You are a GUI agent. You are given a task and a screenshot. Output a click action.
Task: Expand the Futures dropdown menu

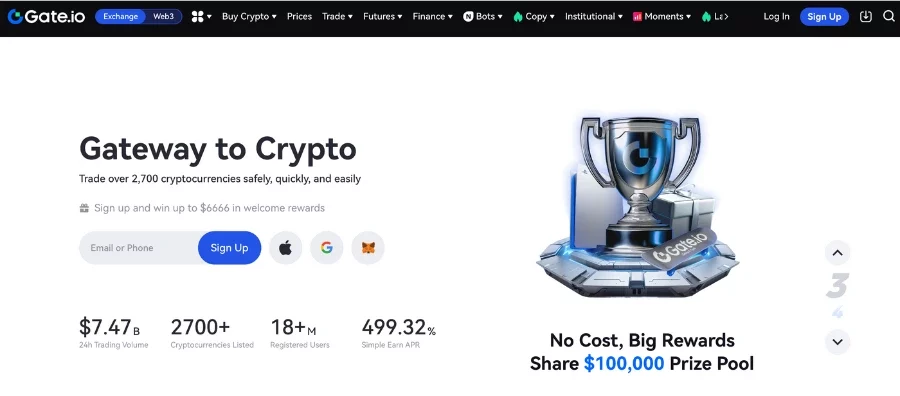(x=382, y=17)
